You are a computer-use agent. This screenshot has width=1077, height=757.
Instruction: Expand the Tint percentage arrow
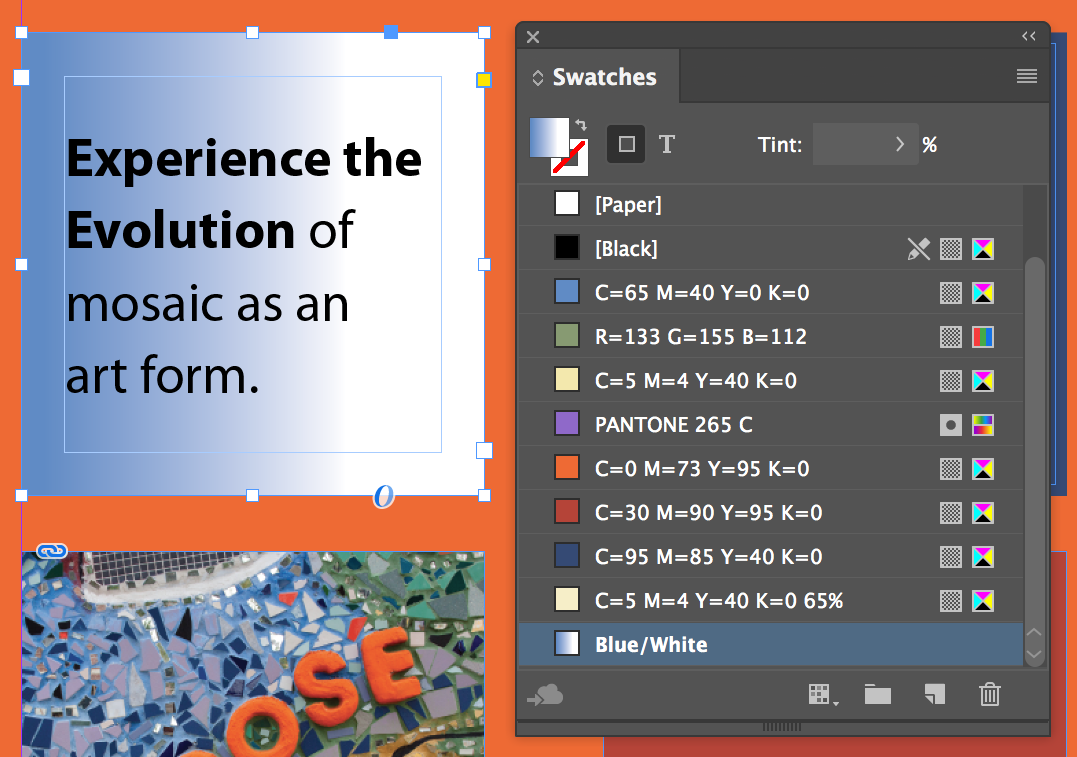pyautogui.click(x=900, y=144)
